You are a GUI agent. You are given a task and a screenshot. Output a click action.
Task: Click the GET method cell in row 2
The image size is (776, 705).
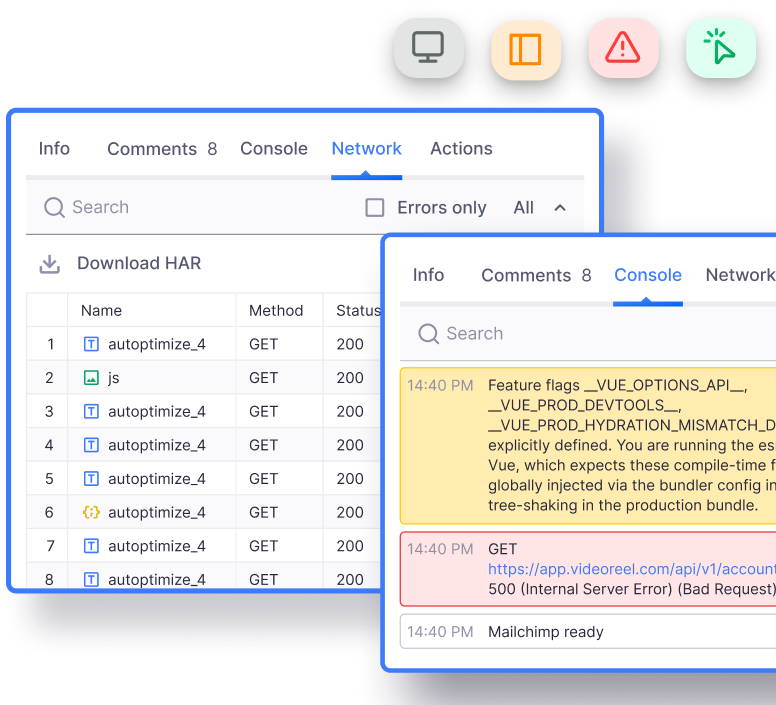point(263,377)
